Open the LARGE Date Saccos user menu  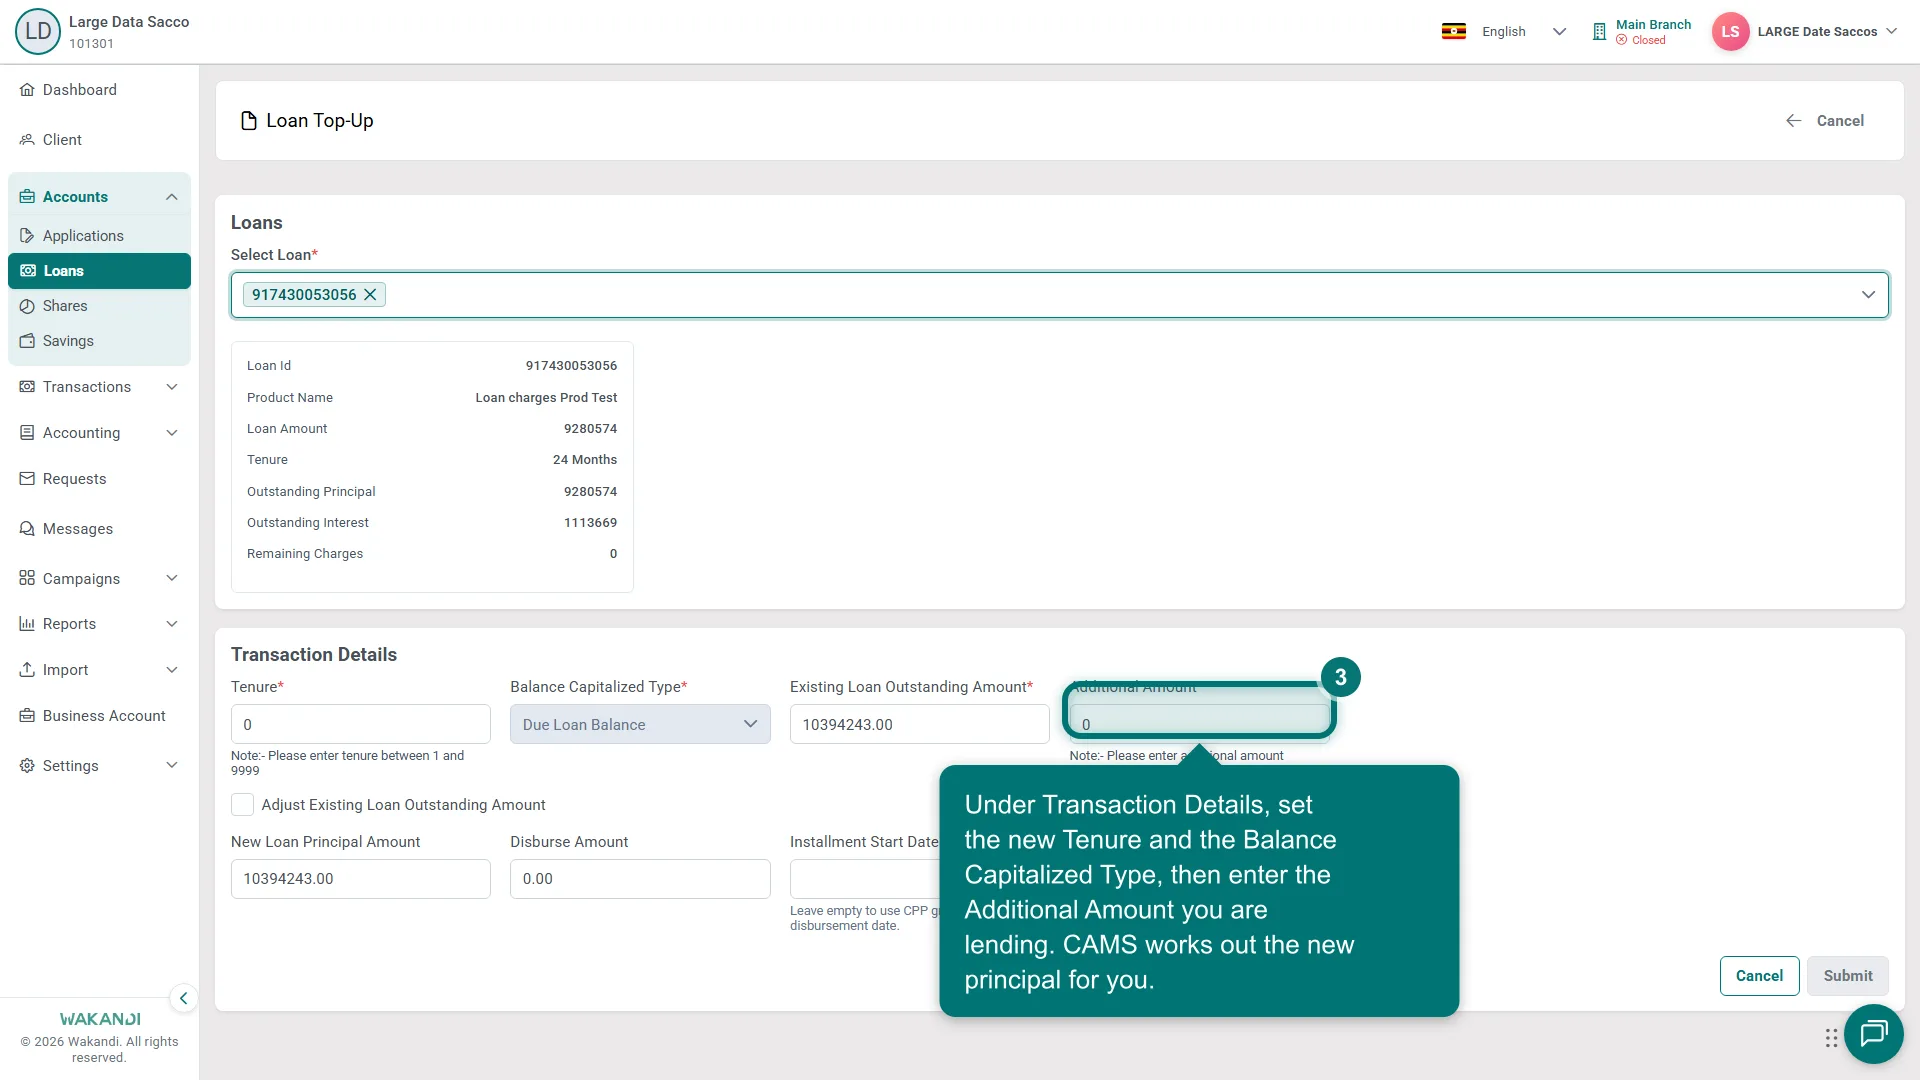(1828, 32)
